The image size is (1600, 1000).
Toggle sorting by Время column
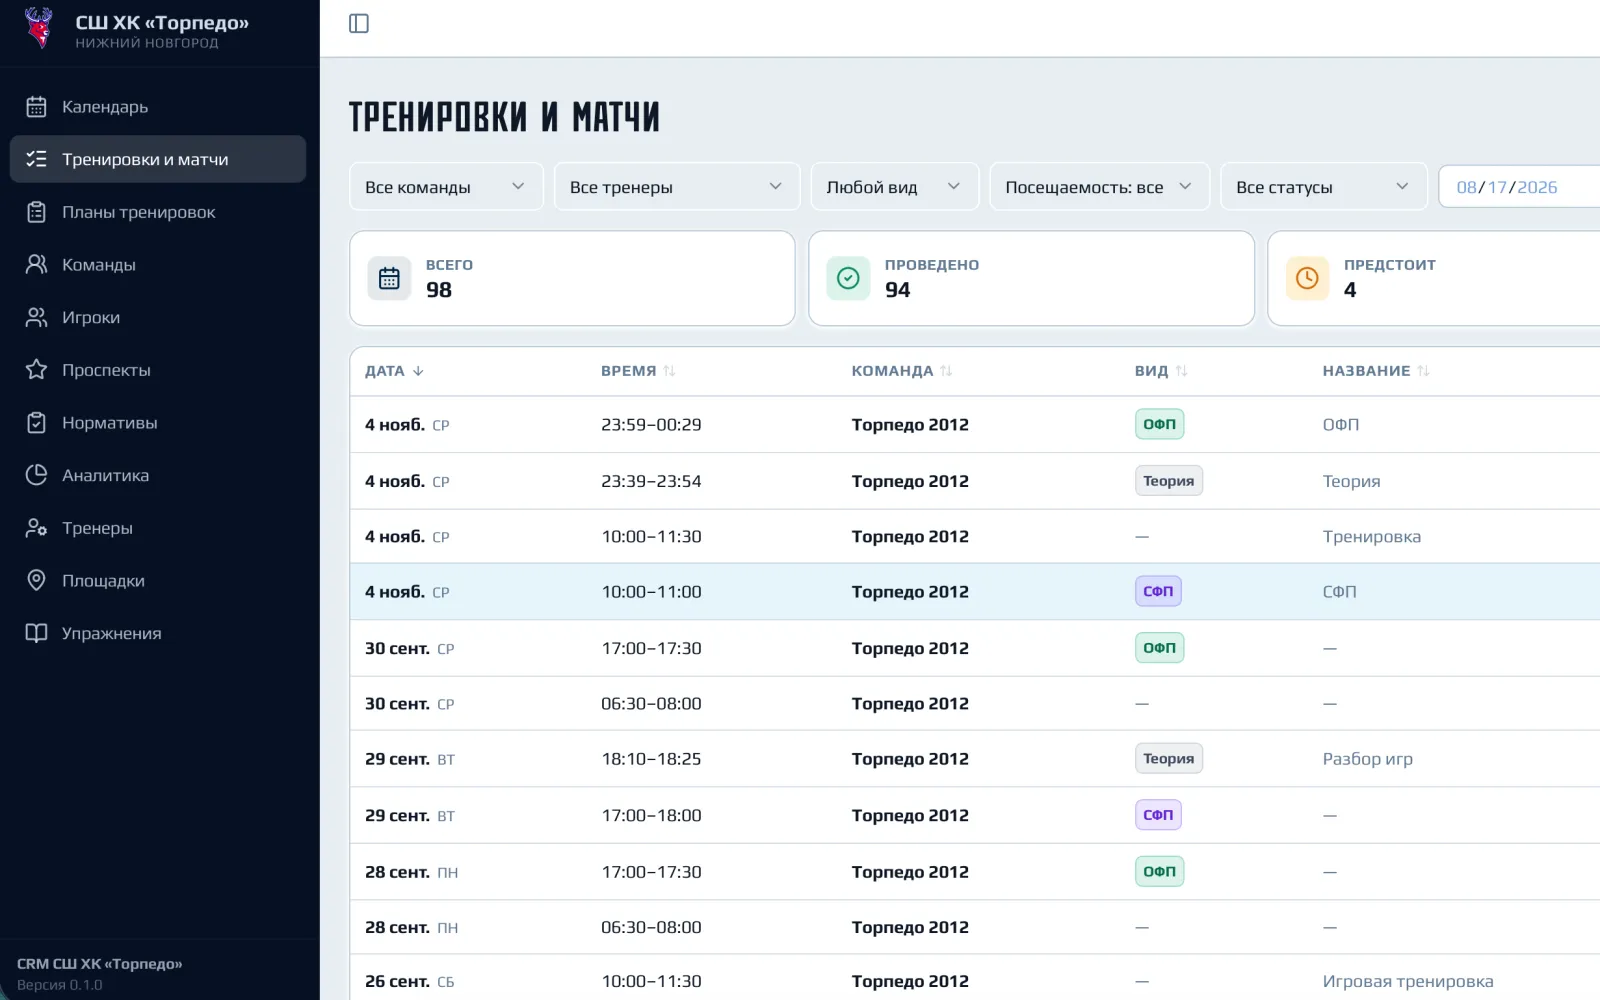(x=638, y=371)
